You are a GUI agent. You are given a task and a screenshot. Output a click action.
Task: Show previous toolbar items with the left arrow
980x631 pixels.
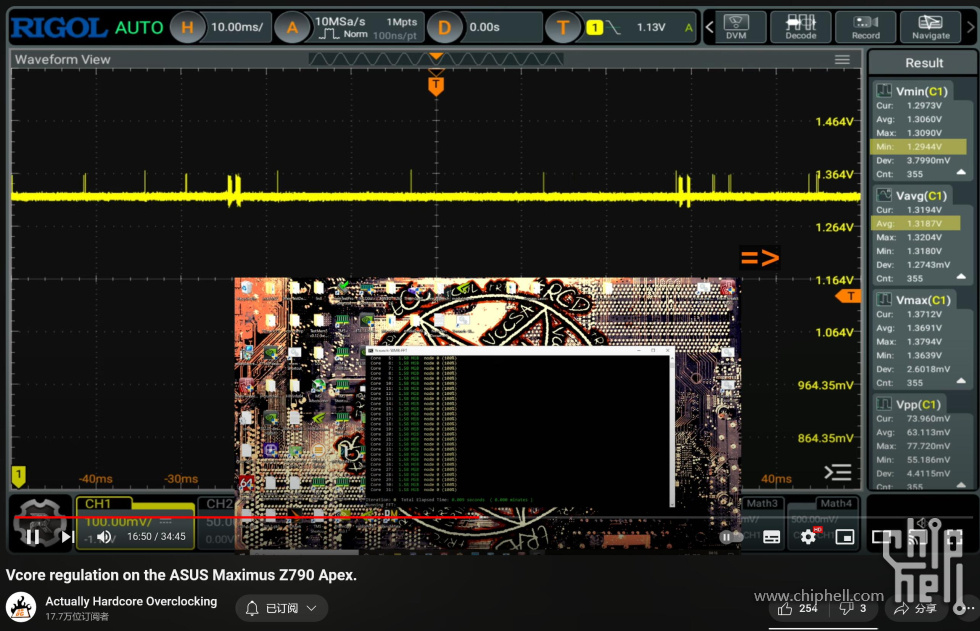point(709,27)
